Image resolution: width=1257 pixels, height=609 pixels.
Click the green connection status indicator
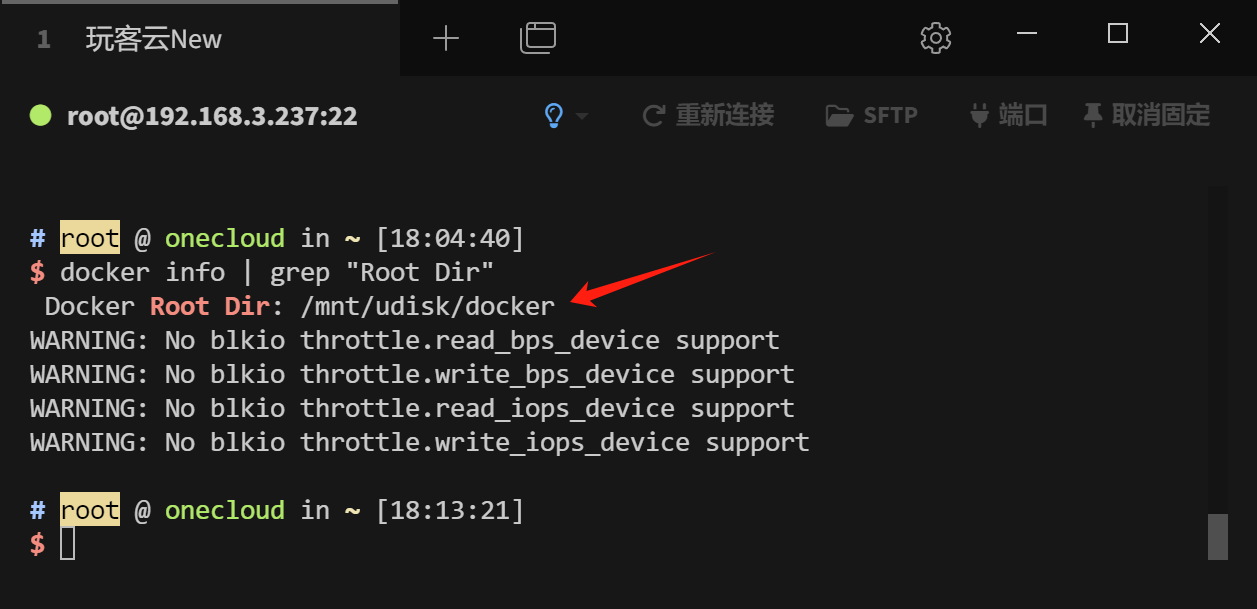pos(38,114)
